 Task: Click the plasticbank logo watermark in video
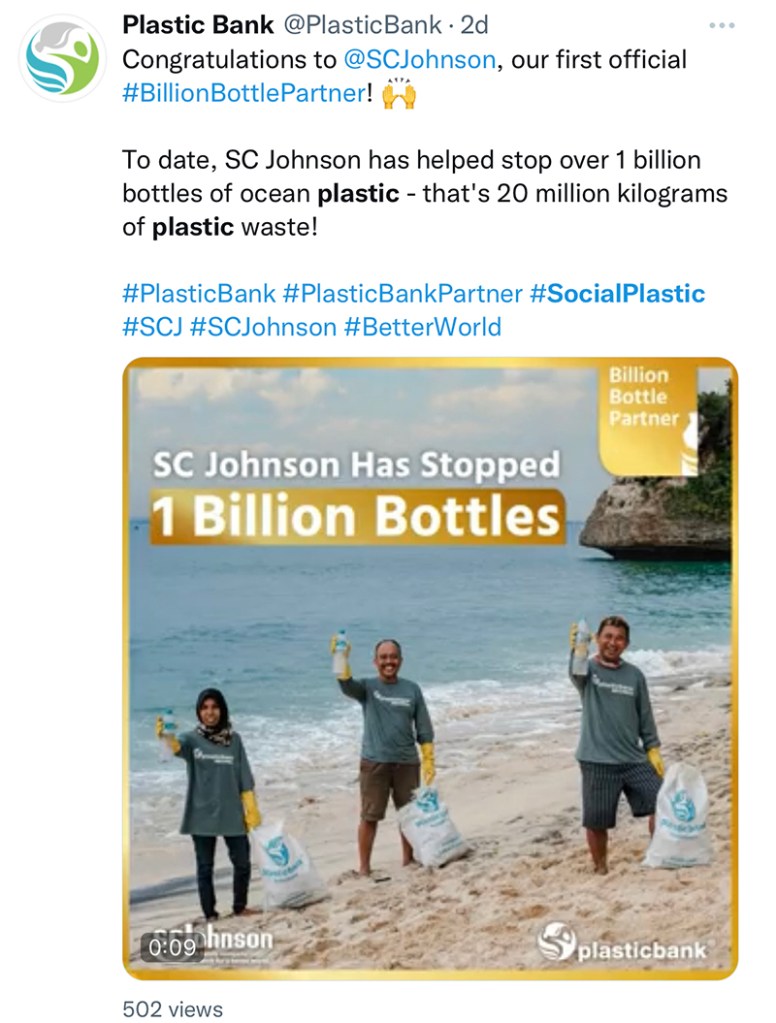pyautogui.click(x=622, y=945)
